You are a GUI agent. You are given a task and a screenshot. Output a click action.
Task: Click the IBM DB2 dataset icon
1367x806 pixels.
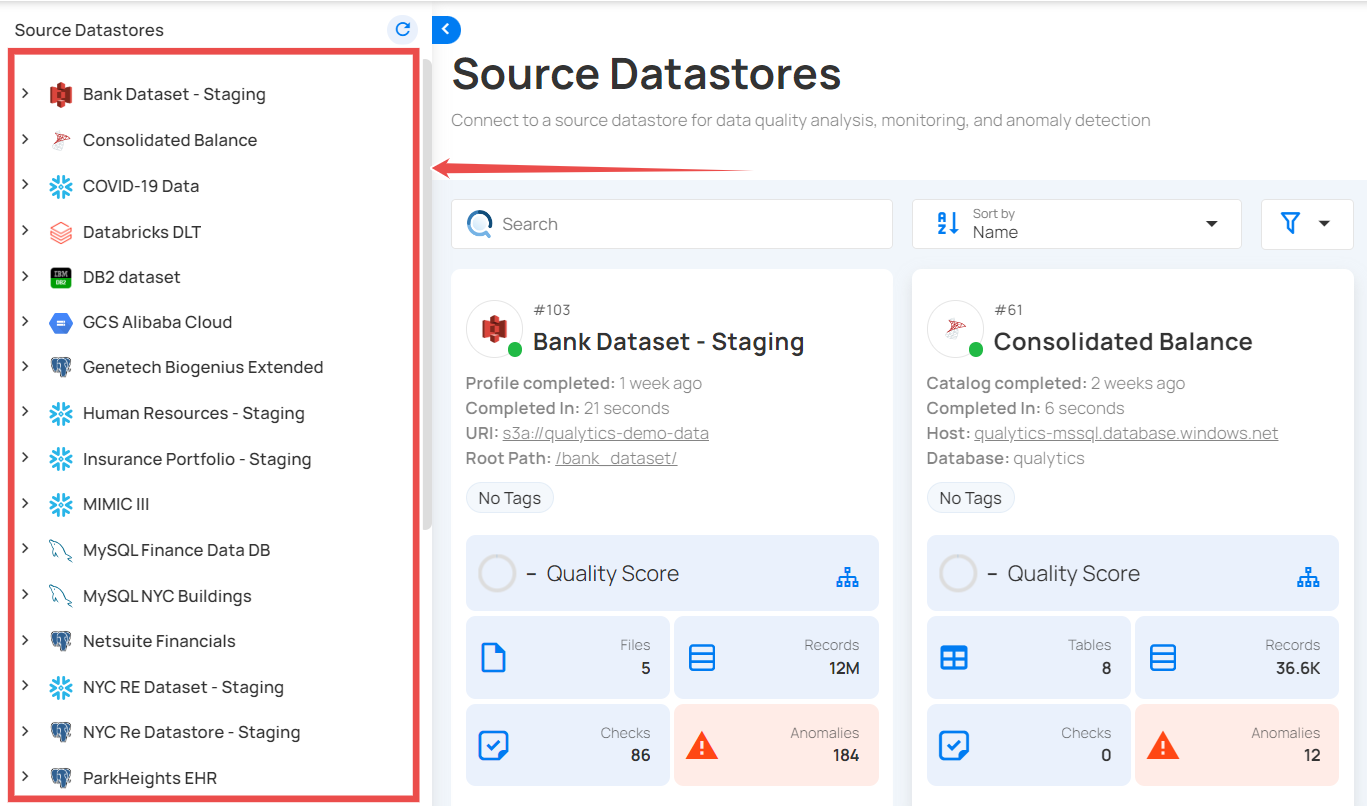pos(61,277)
